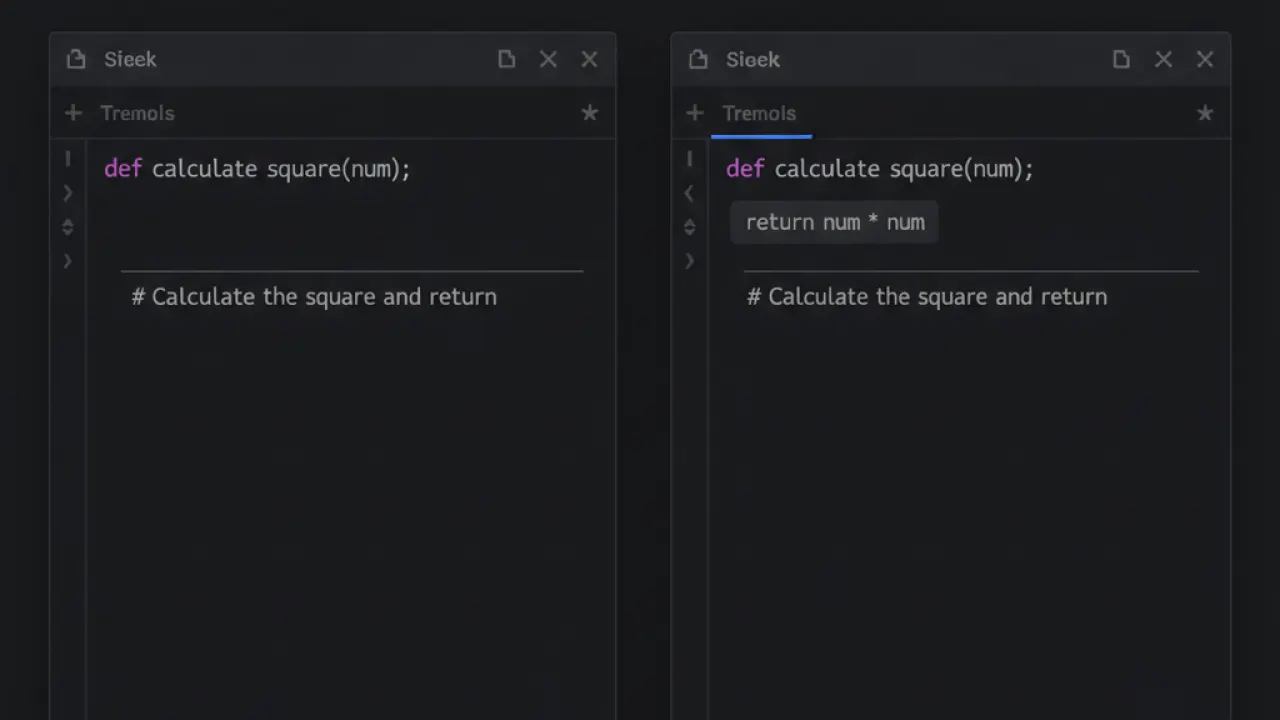
Task: Click the 'def calculate square(num);' line in the left window
Action: (257, 168)
